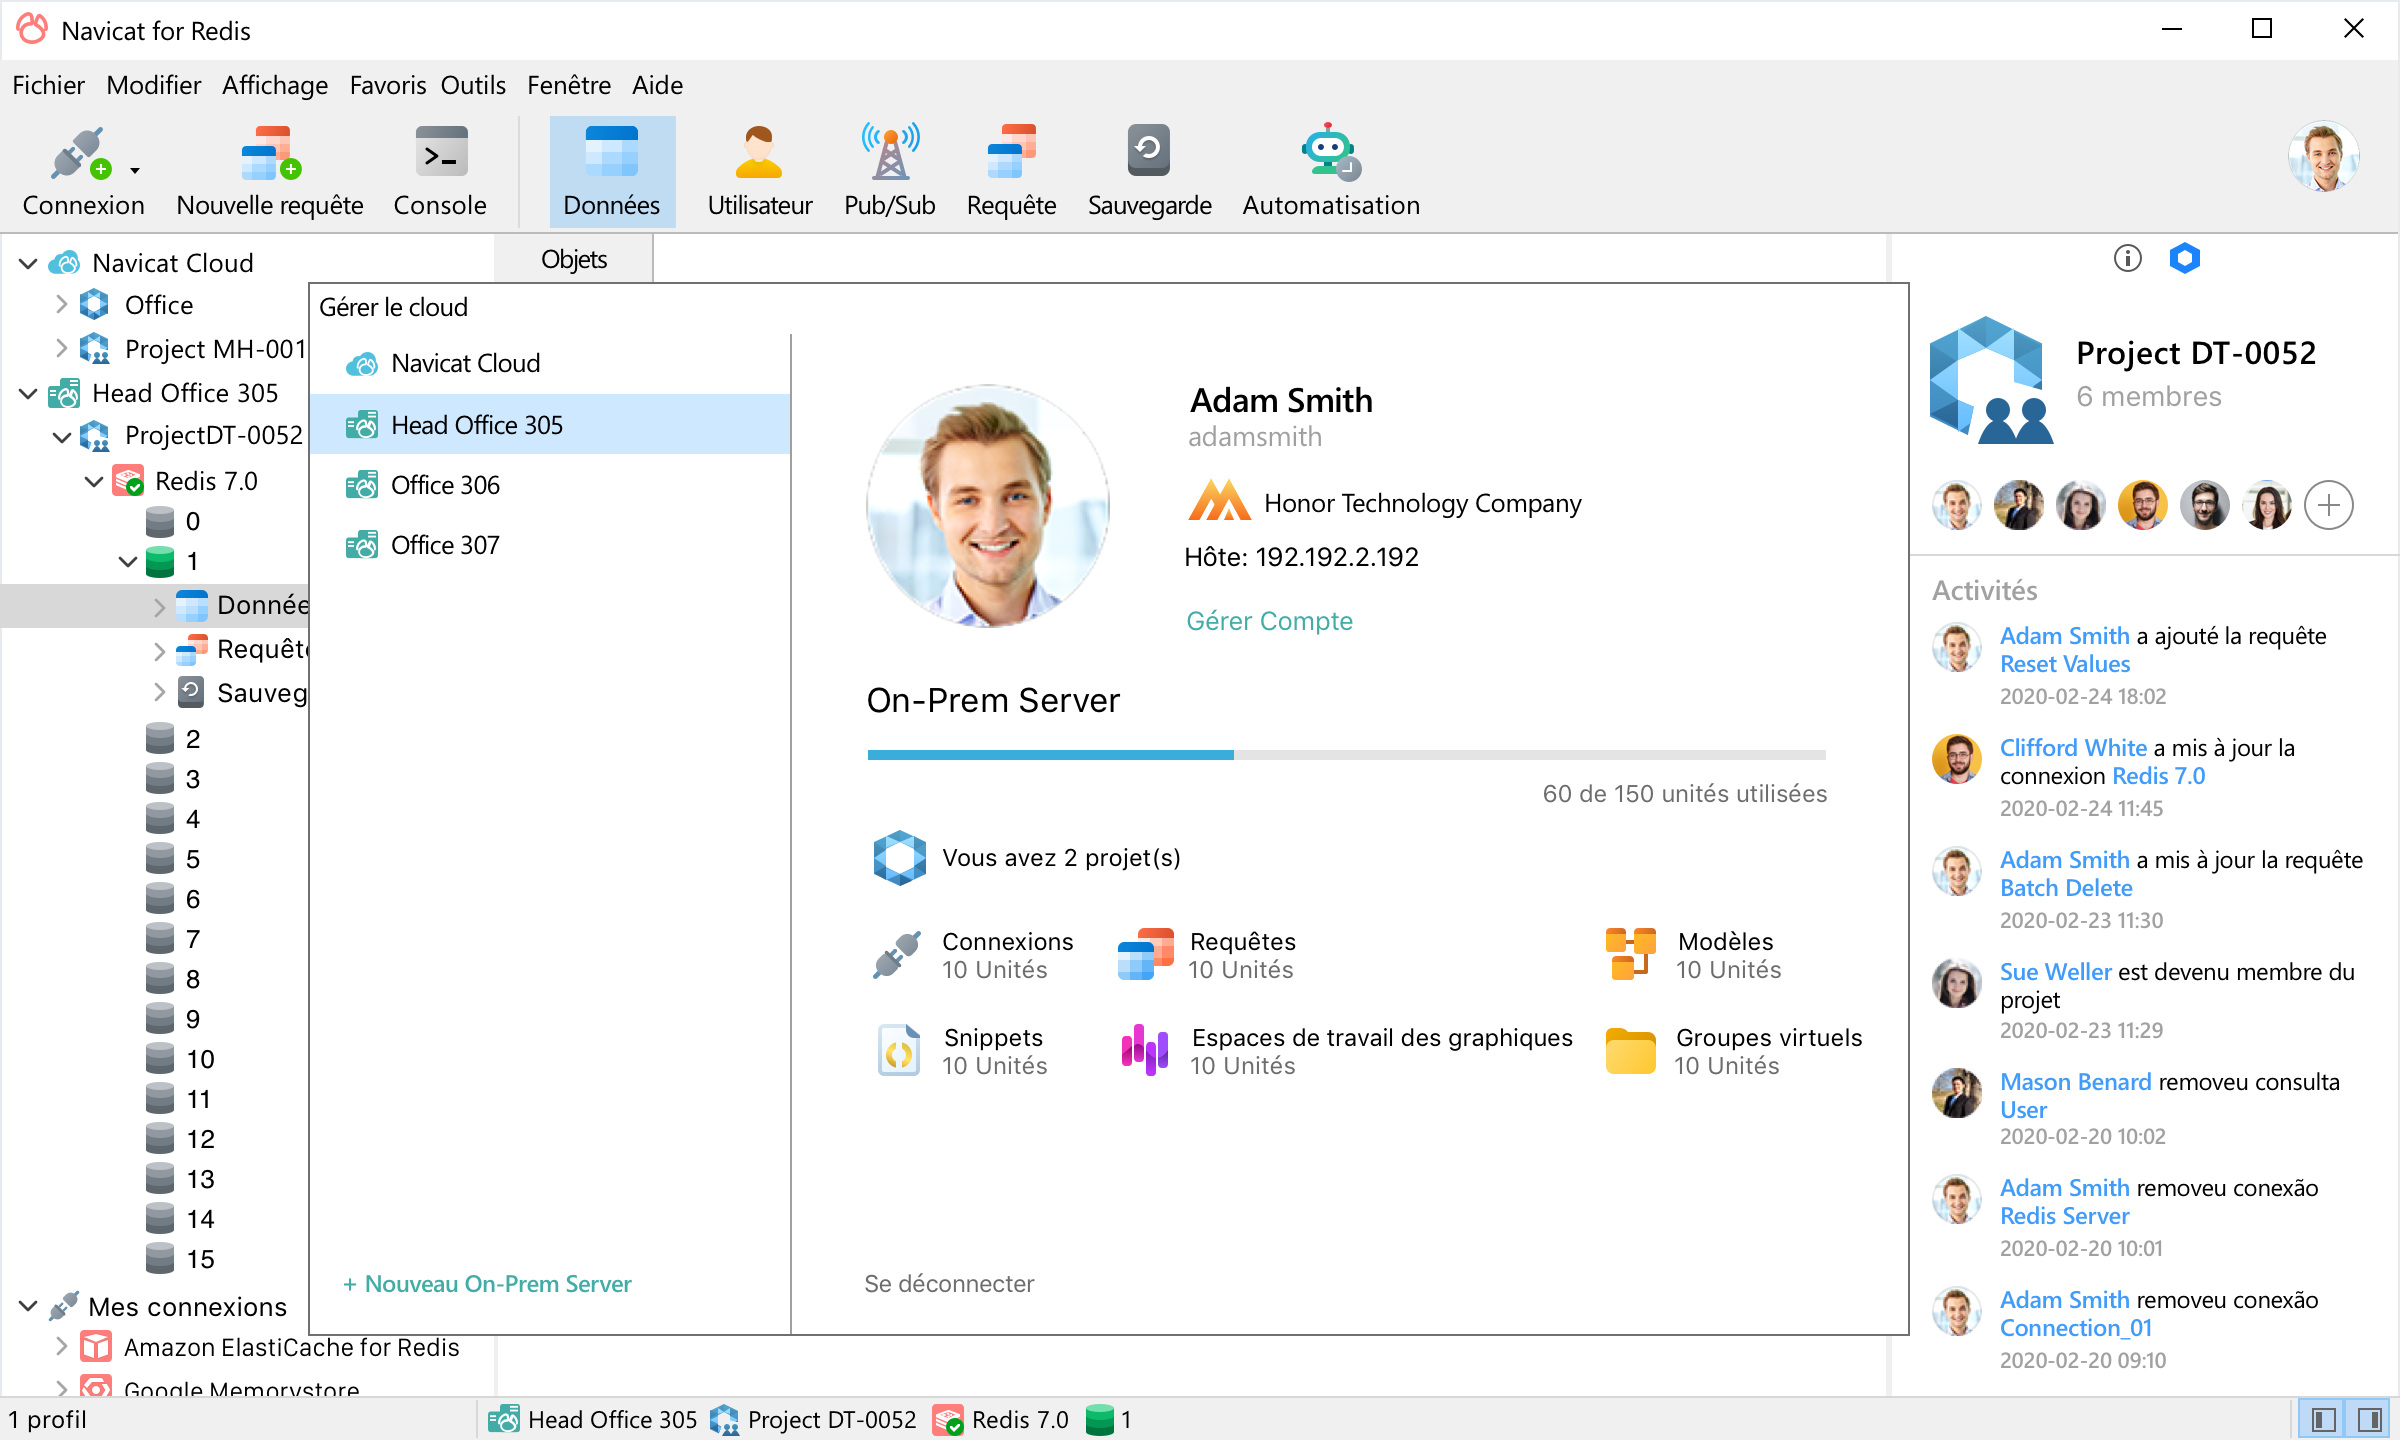Open Sue Weller activity link
This screenshot has width=2400, height=1440.
coord(2056,972)
